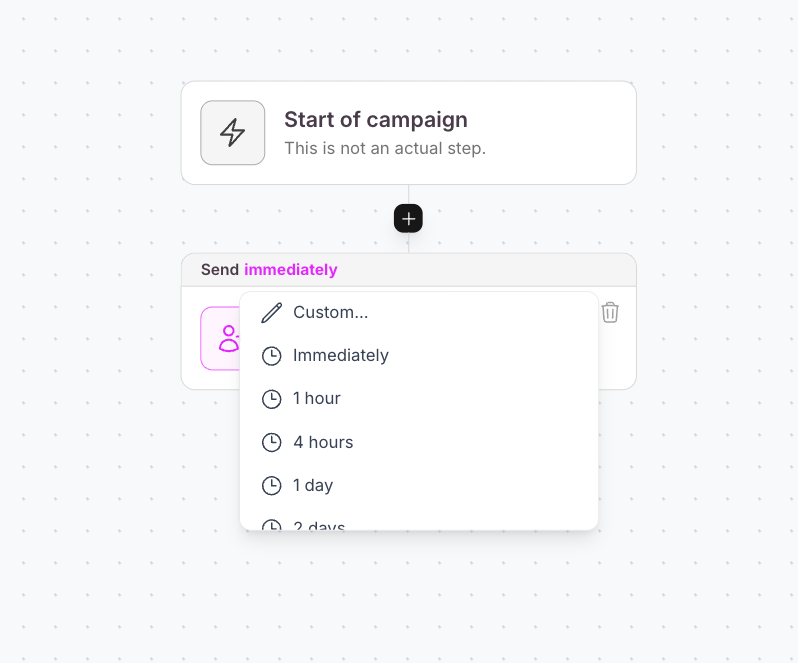Screen dimensions: 798x663
Task: Click the clock icon next to 4 hours
Action: click(x=271, y=442)
